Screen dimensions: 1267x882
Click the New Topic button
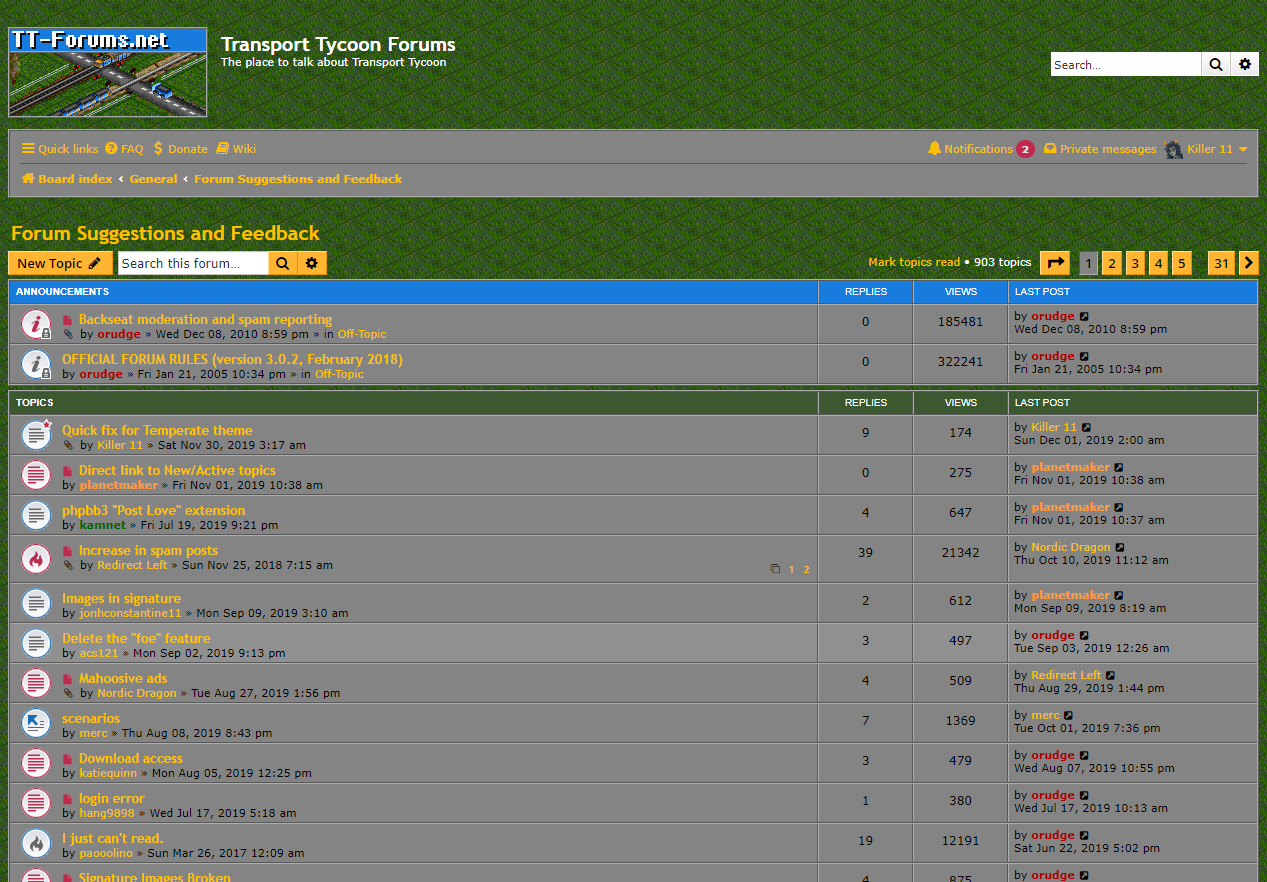click(x=60, y=263)
